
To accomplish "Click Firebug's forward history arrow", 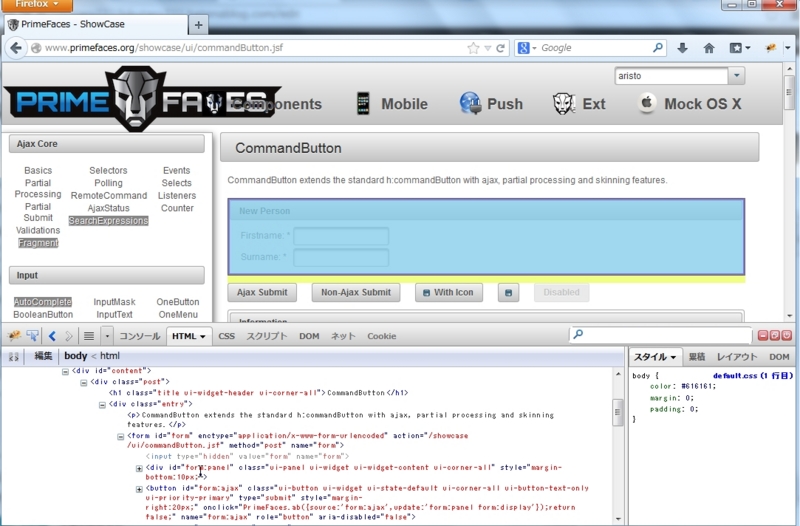I will (68, 336).
